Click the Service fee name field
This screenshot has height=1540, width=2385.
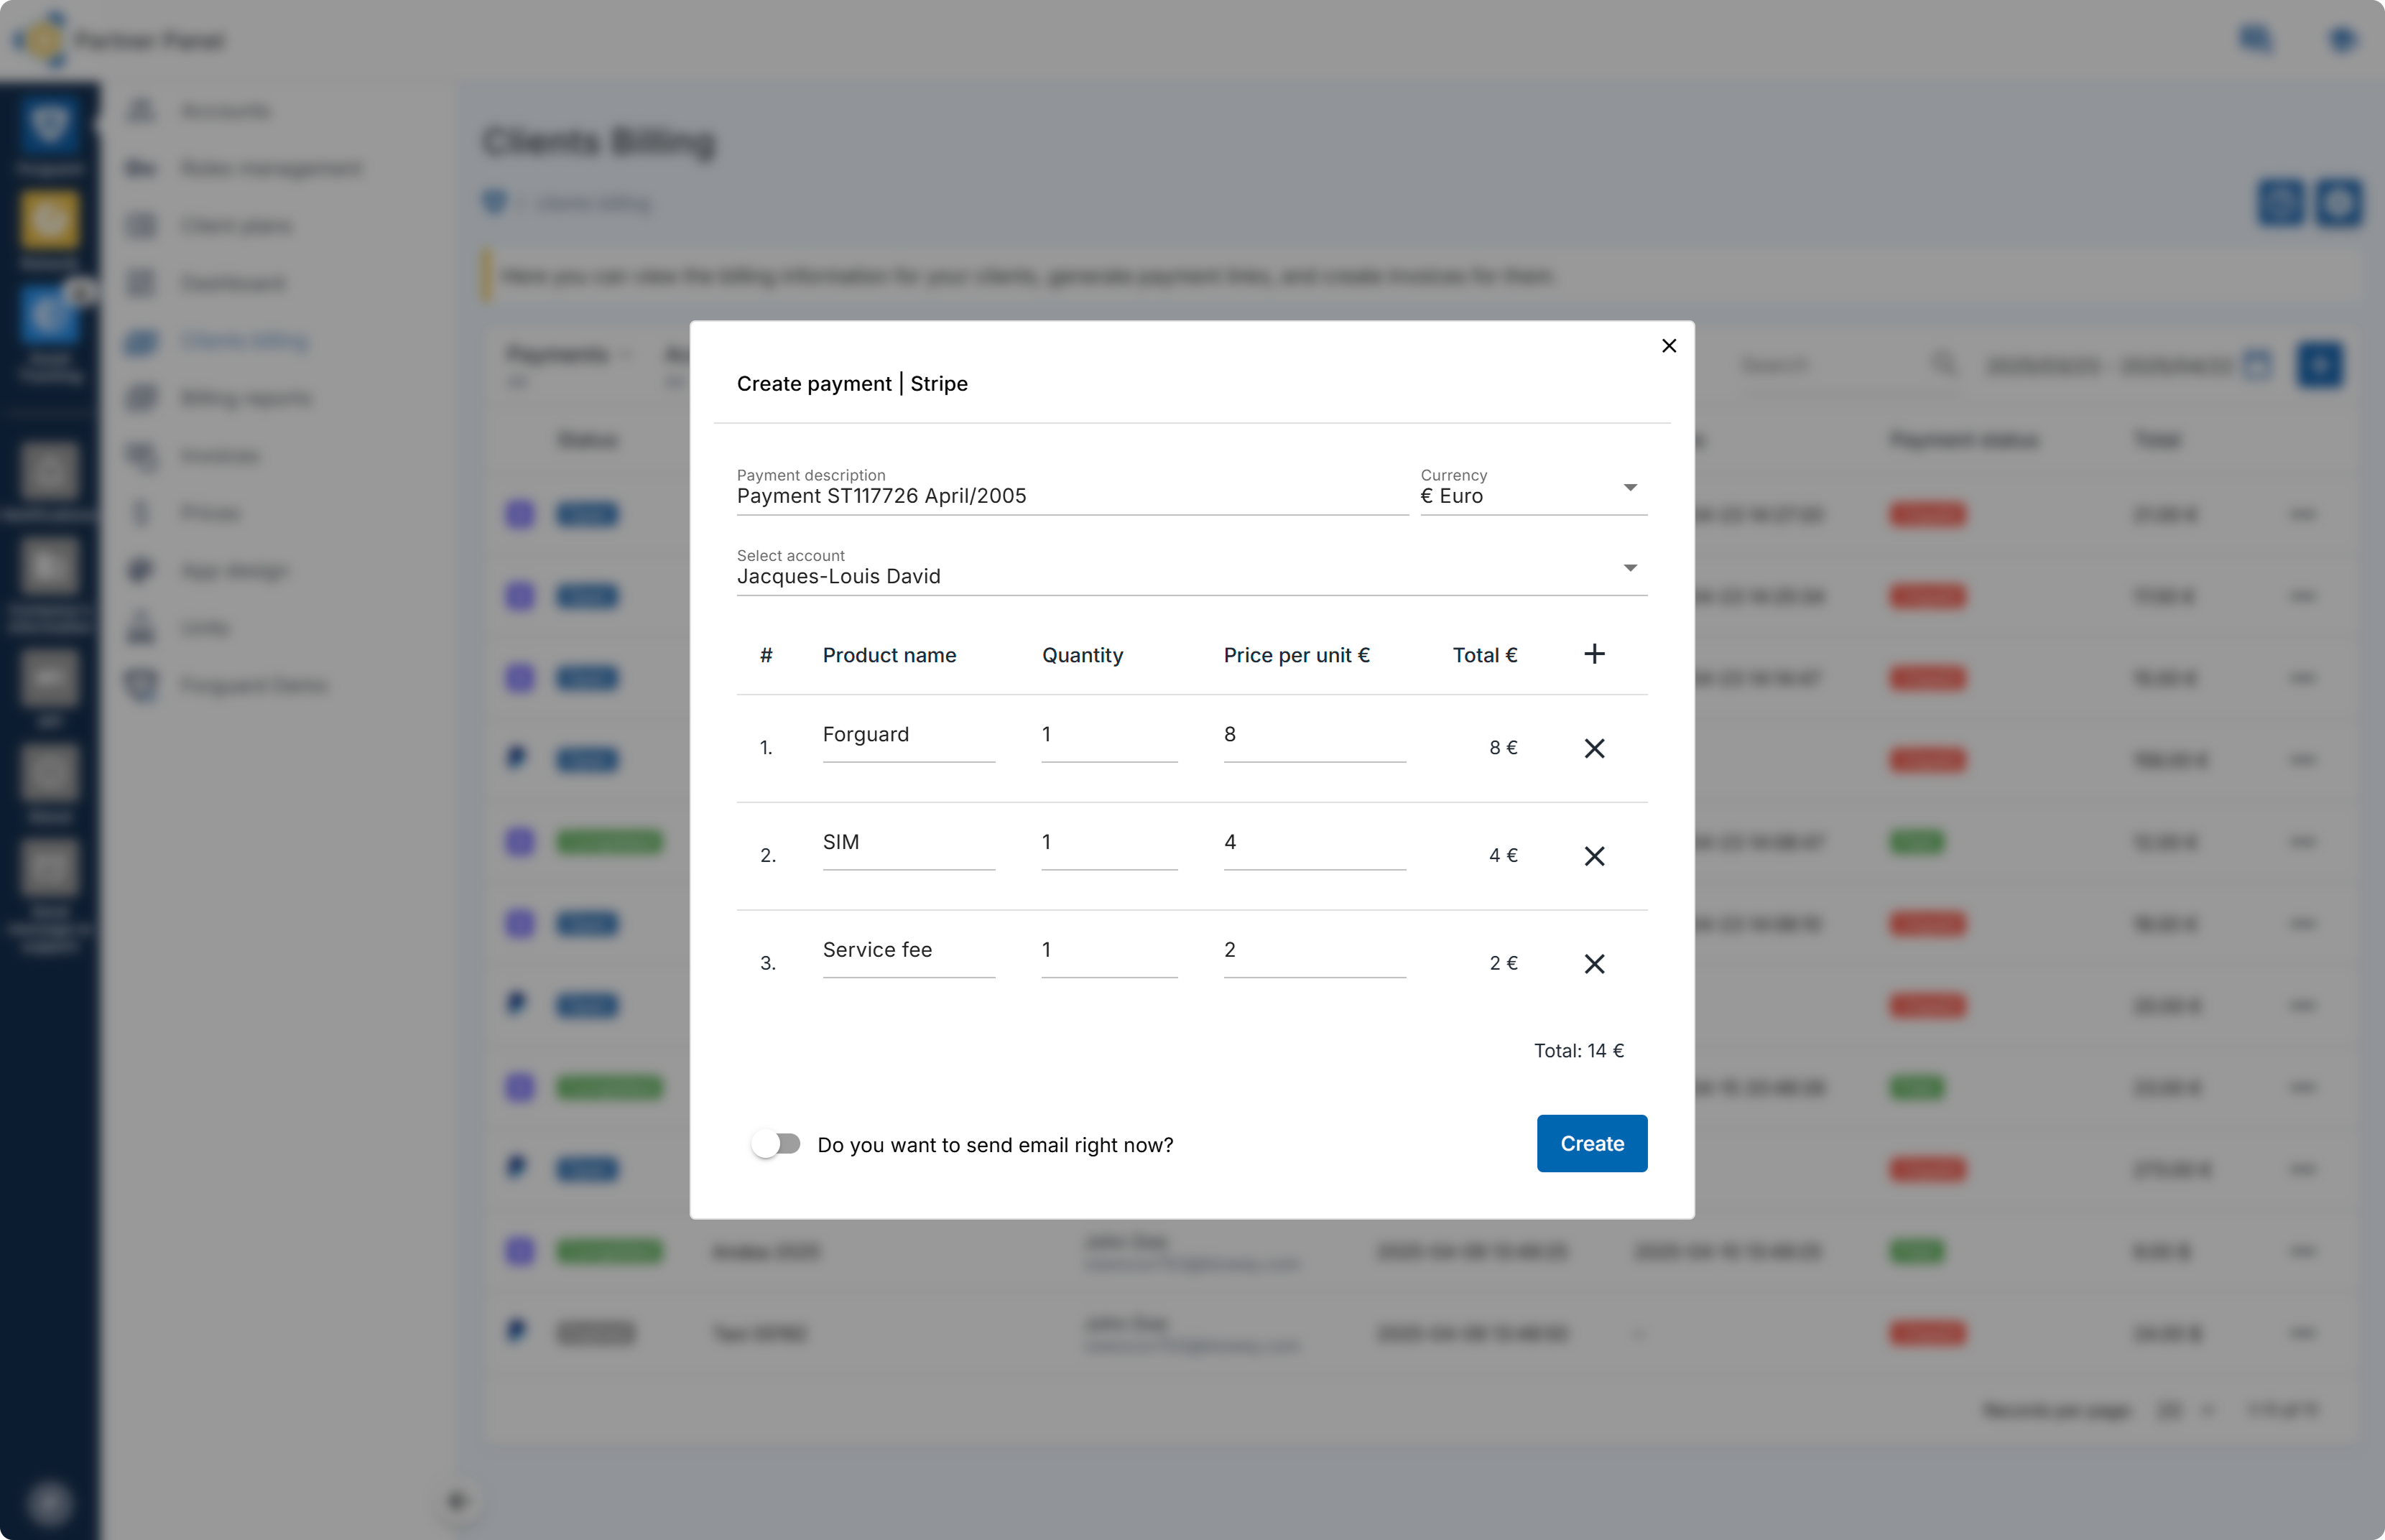coord(907,950)
